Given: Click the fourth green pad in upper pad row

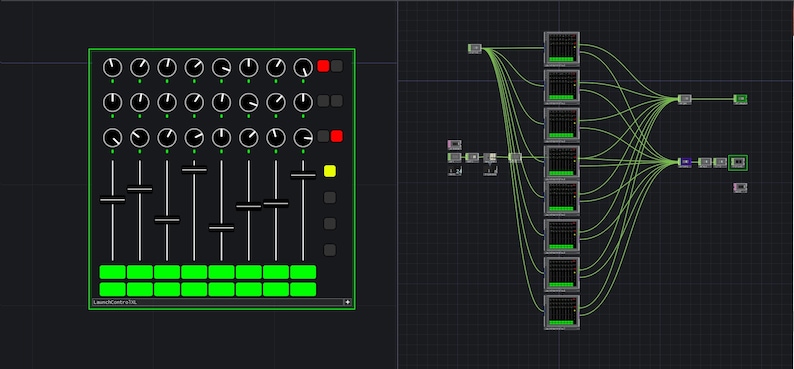Looking at the screenshot, I should click(194, 272).
